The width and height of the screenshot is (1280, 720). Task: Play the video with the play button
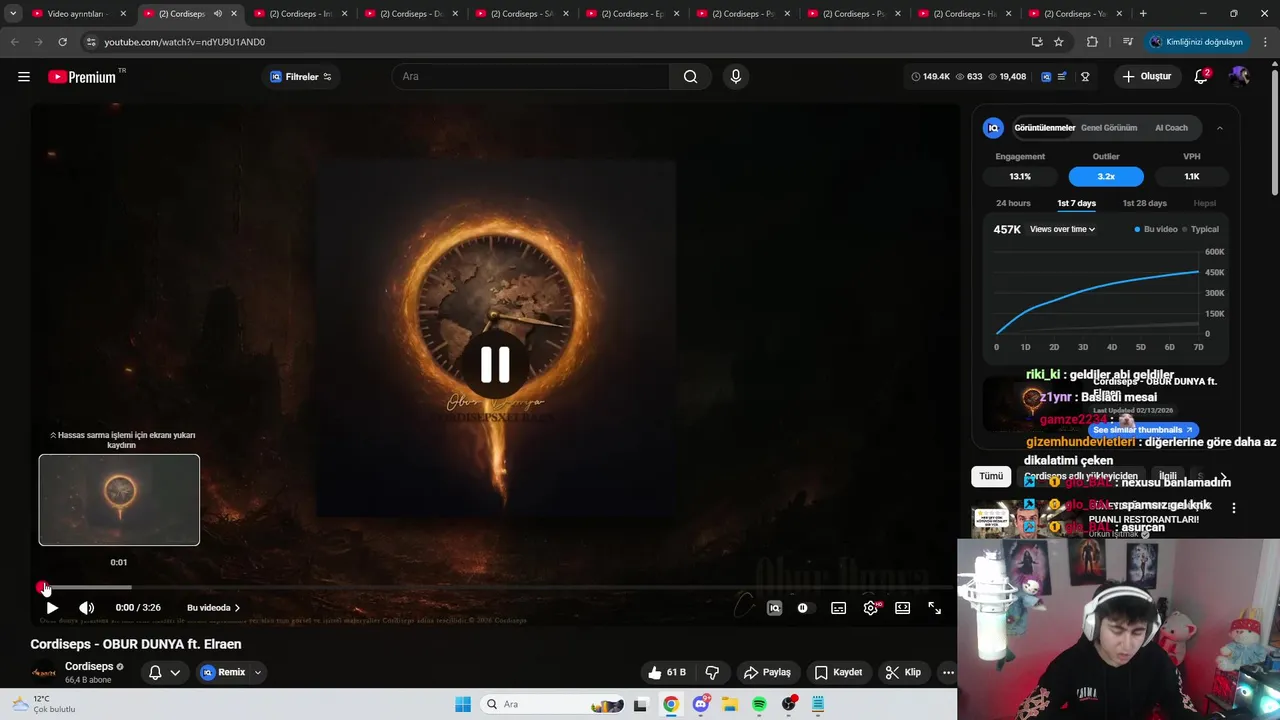click(52, 608)
